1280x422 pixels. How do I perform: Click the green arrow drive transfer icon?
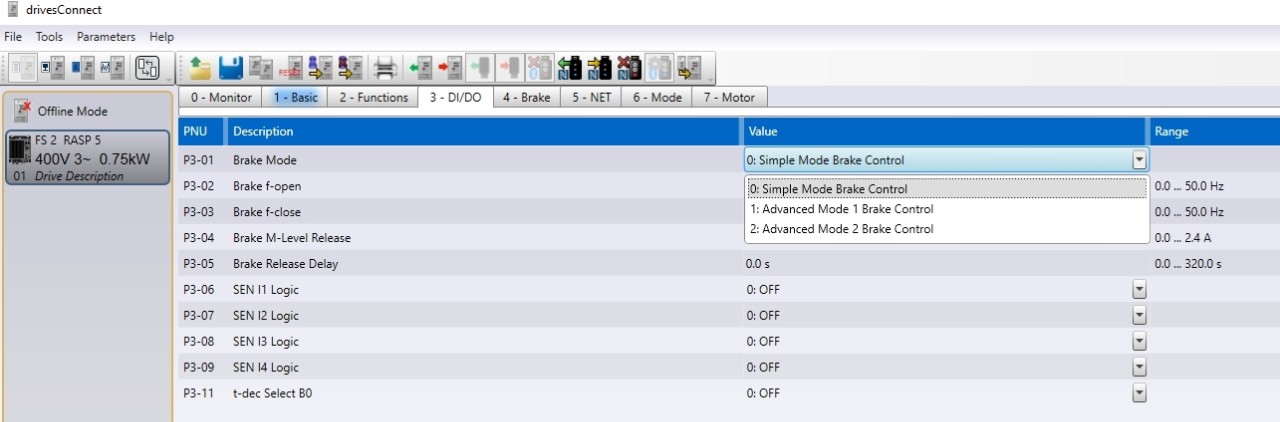418,68
